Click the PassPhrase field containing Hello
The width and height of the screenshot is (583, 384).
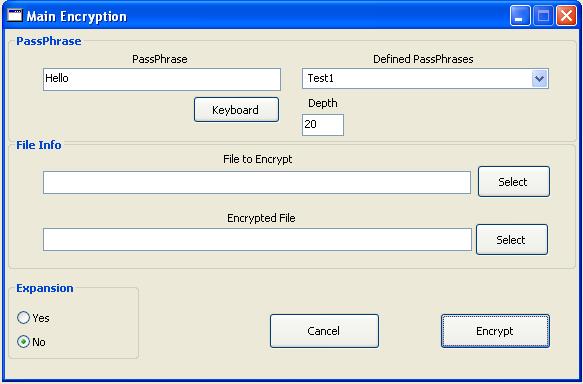pyautogui.click(x=162, y=79)
